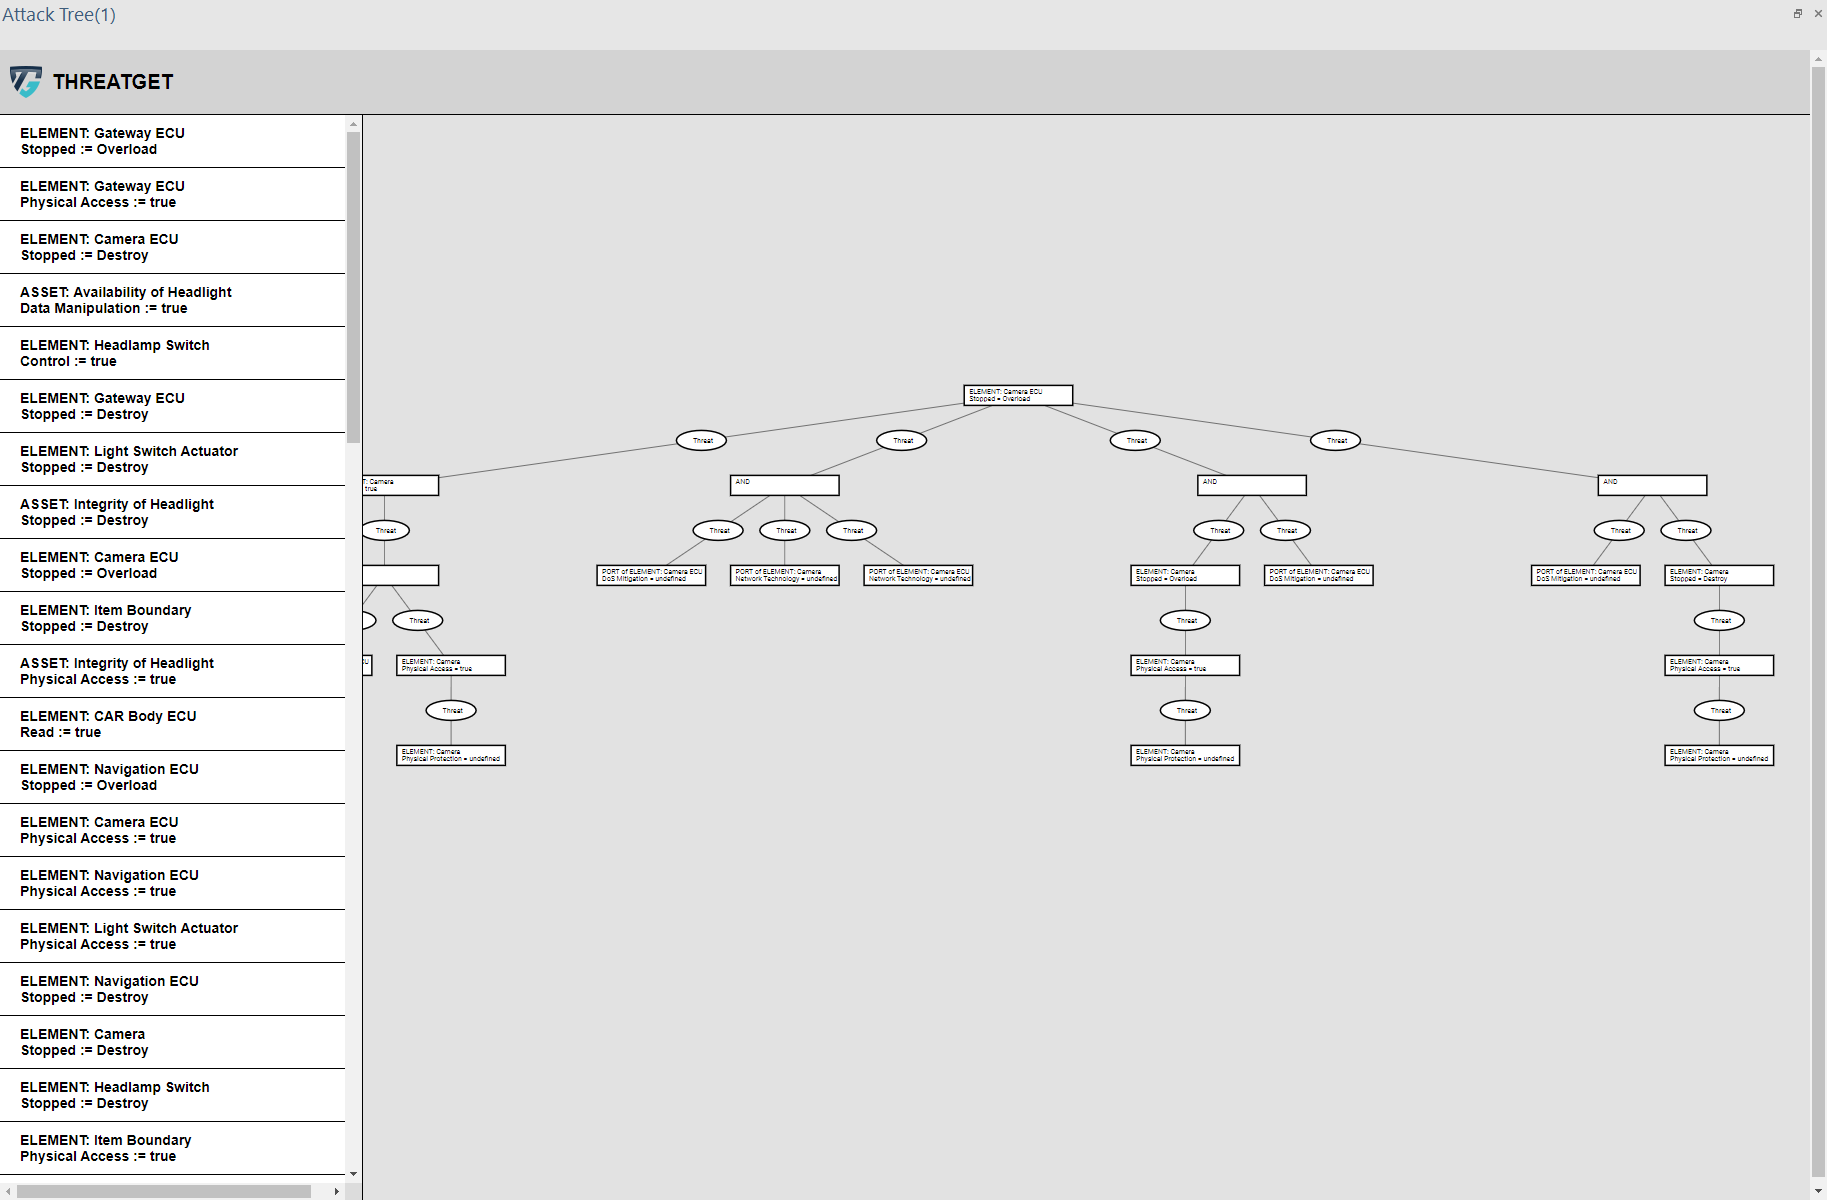Click Camera Stopped = Overload node in diagram

pos(1185,575)
